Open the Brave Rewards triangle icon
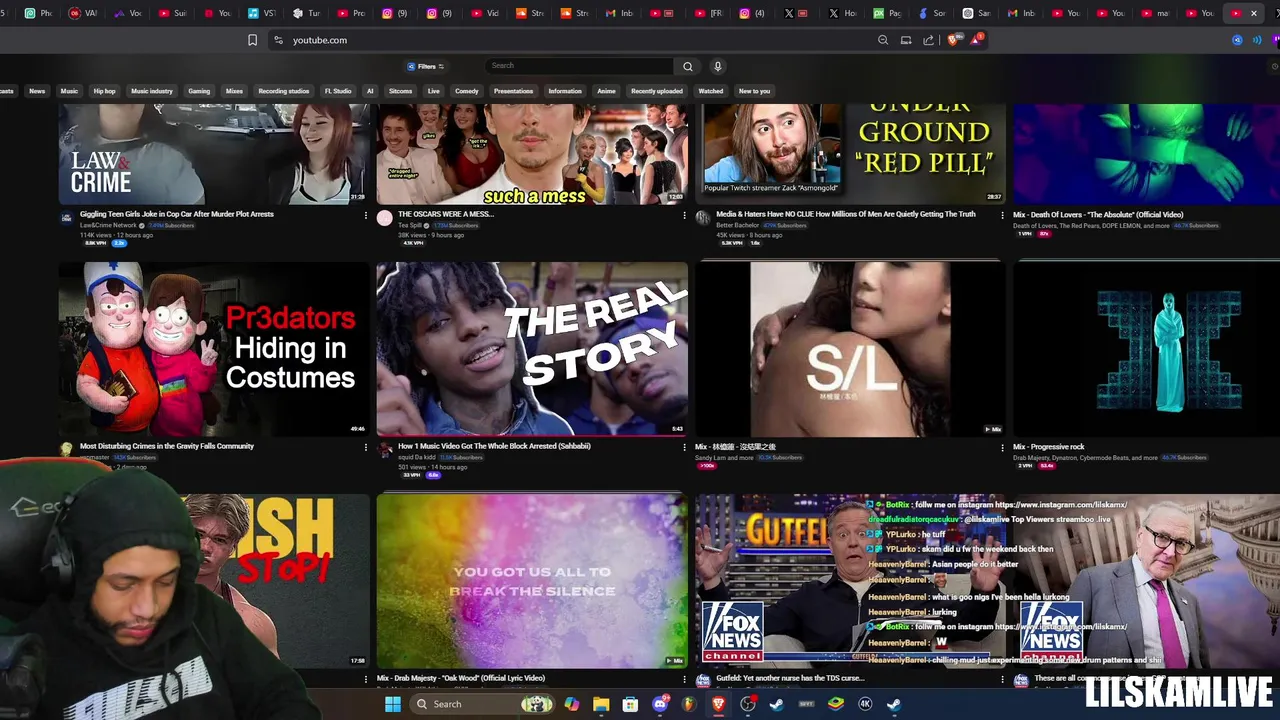Viewport: 1280px width, 720px height. tap(975, 40)
